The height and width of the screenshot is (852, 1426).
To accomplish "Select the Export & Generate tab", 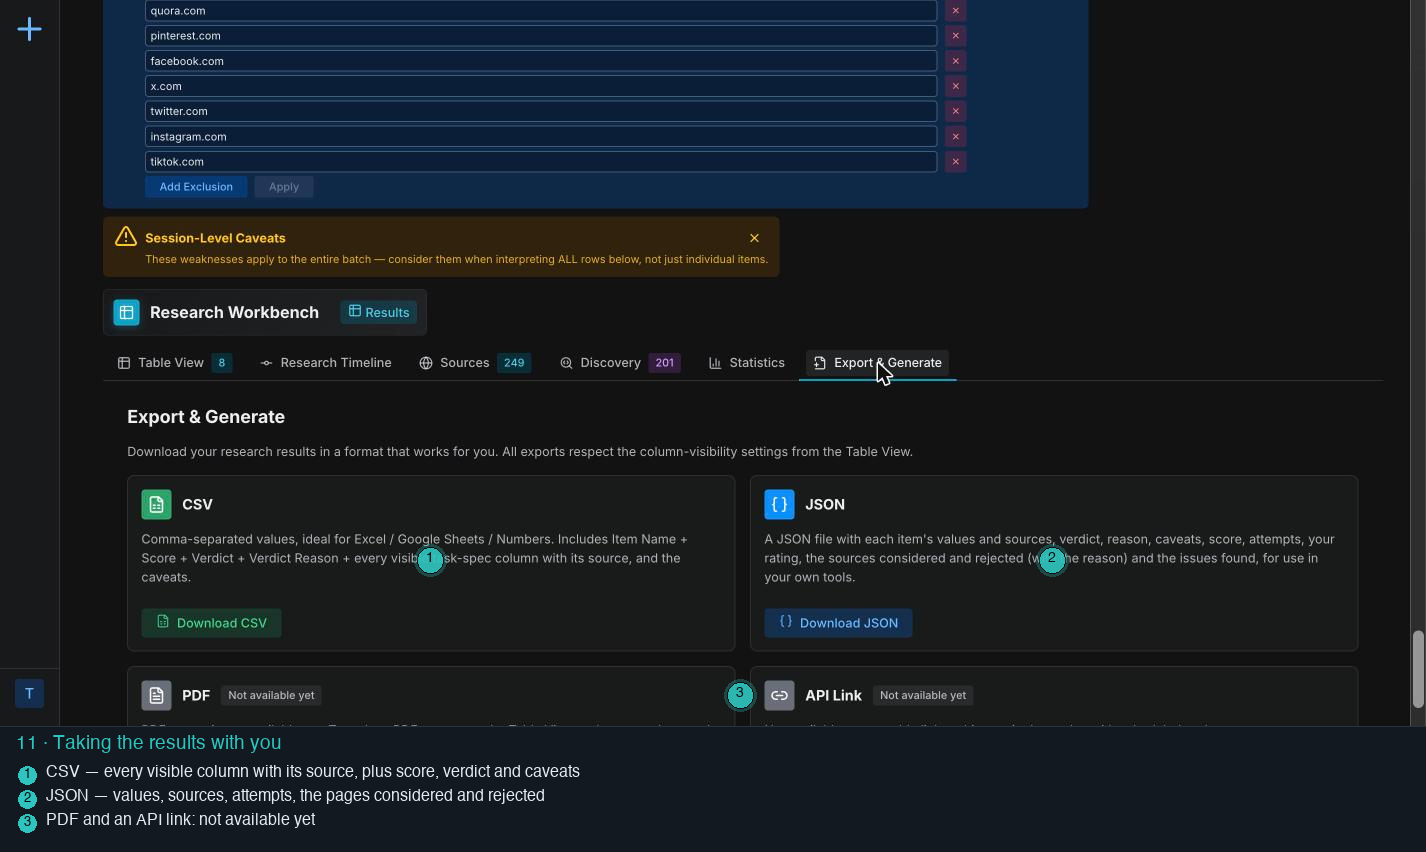I will (x=878, y=362).
